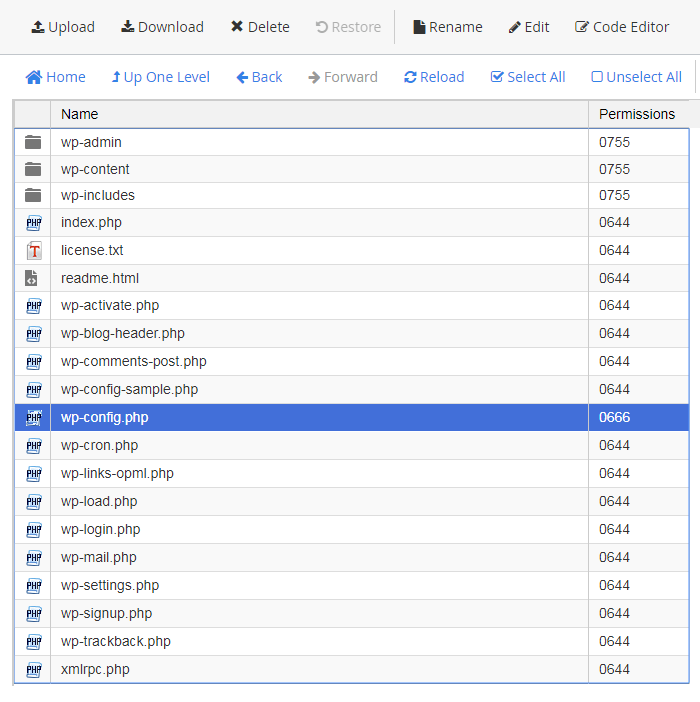Screen dimensions: 700x702
Task: Open the Code Editor
Action: (x=622, y=27)
